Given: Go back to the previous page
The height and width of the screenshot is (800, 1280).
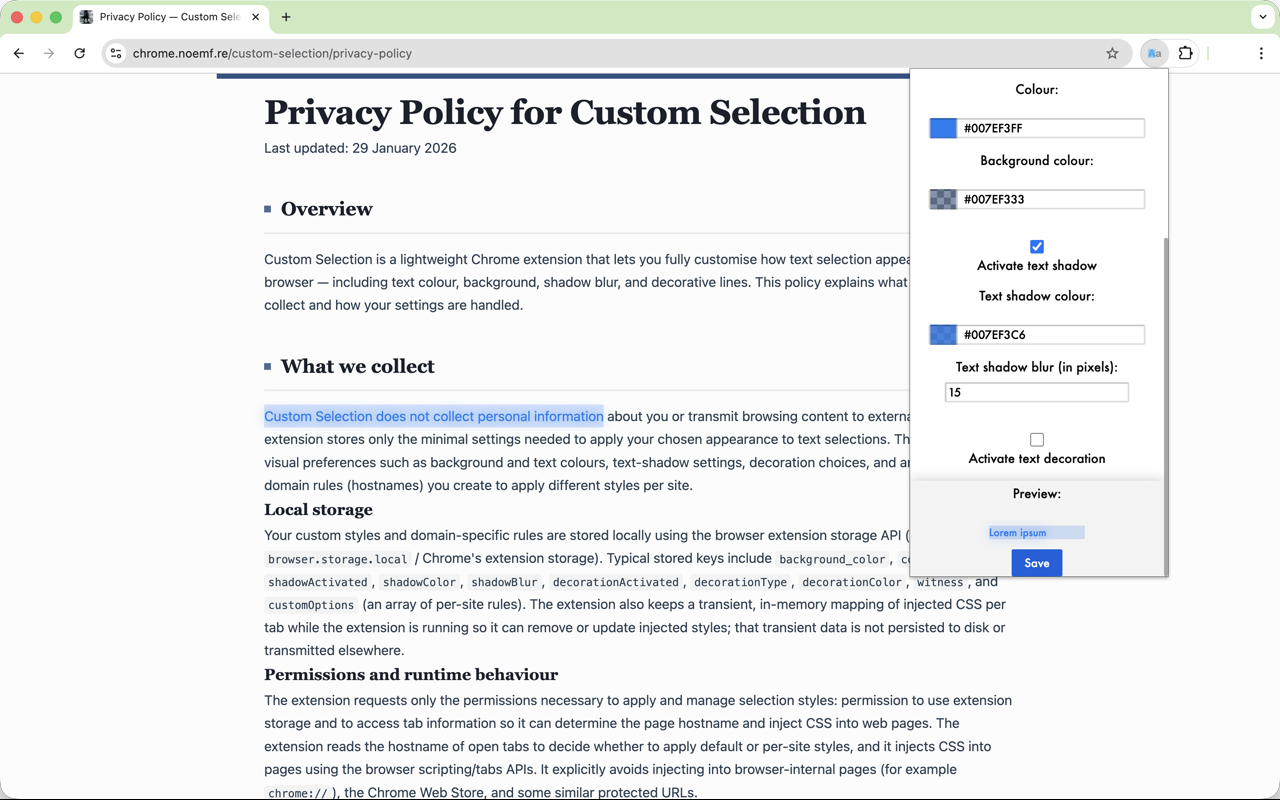Looking at the screenshot, I should click(x=19, y=53).
